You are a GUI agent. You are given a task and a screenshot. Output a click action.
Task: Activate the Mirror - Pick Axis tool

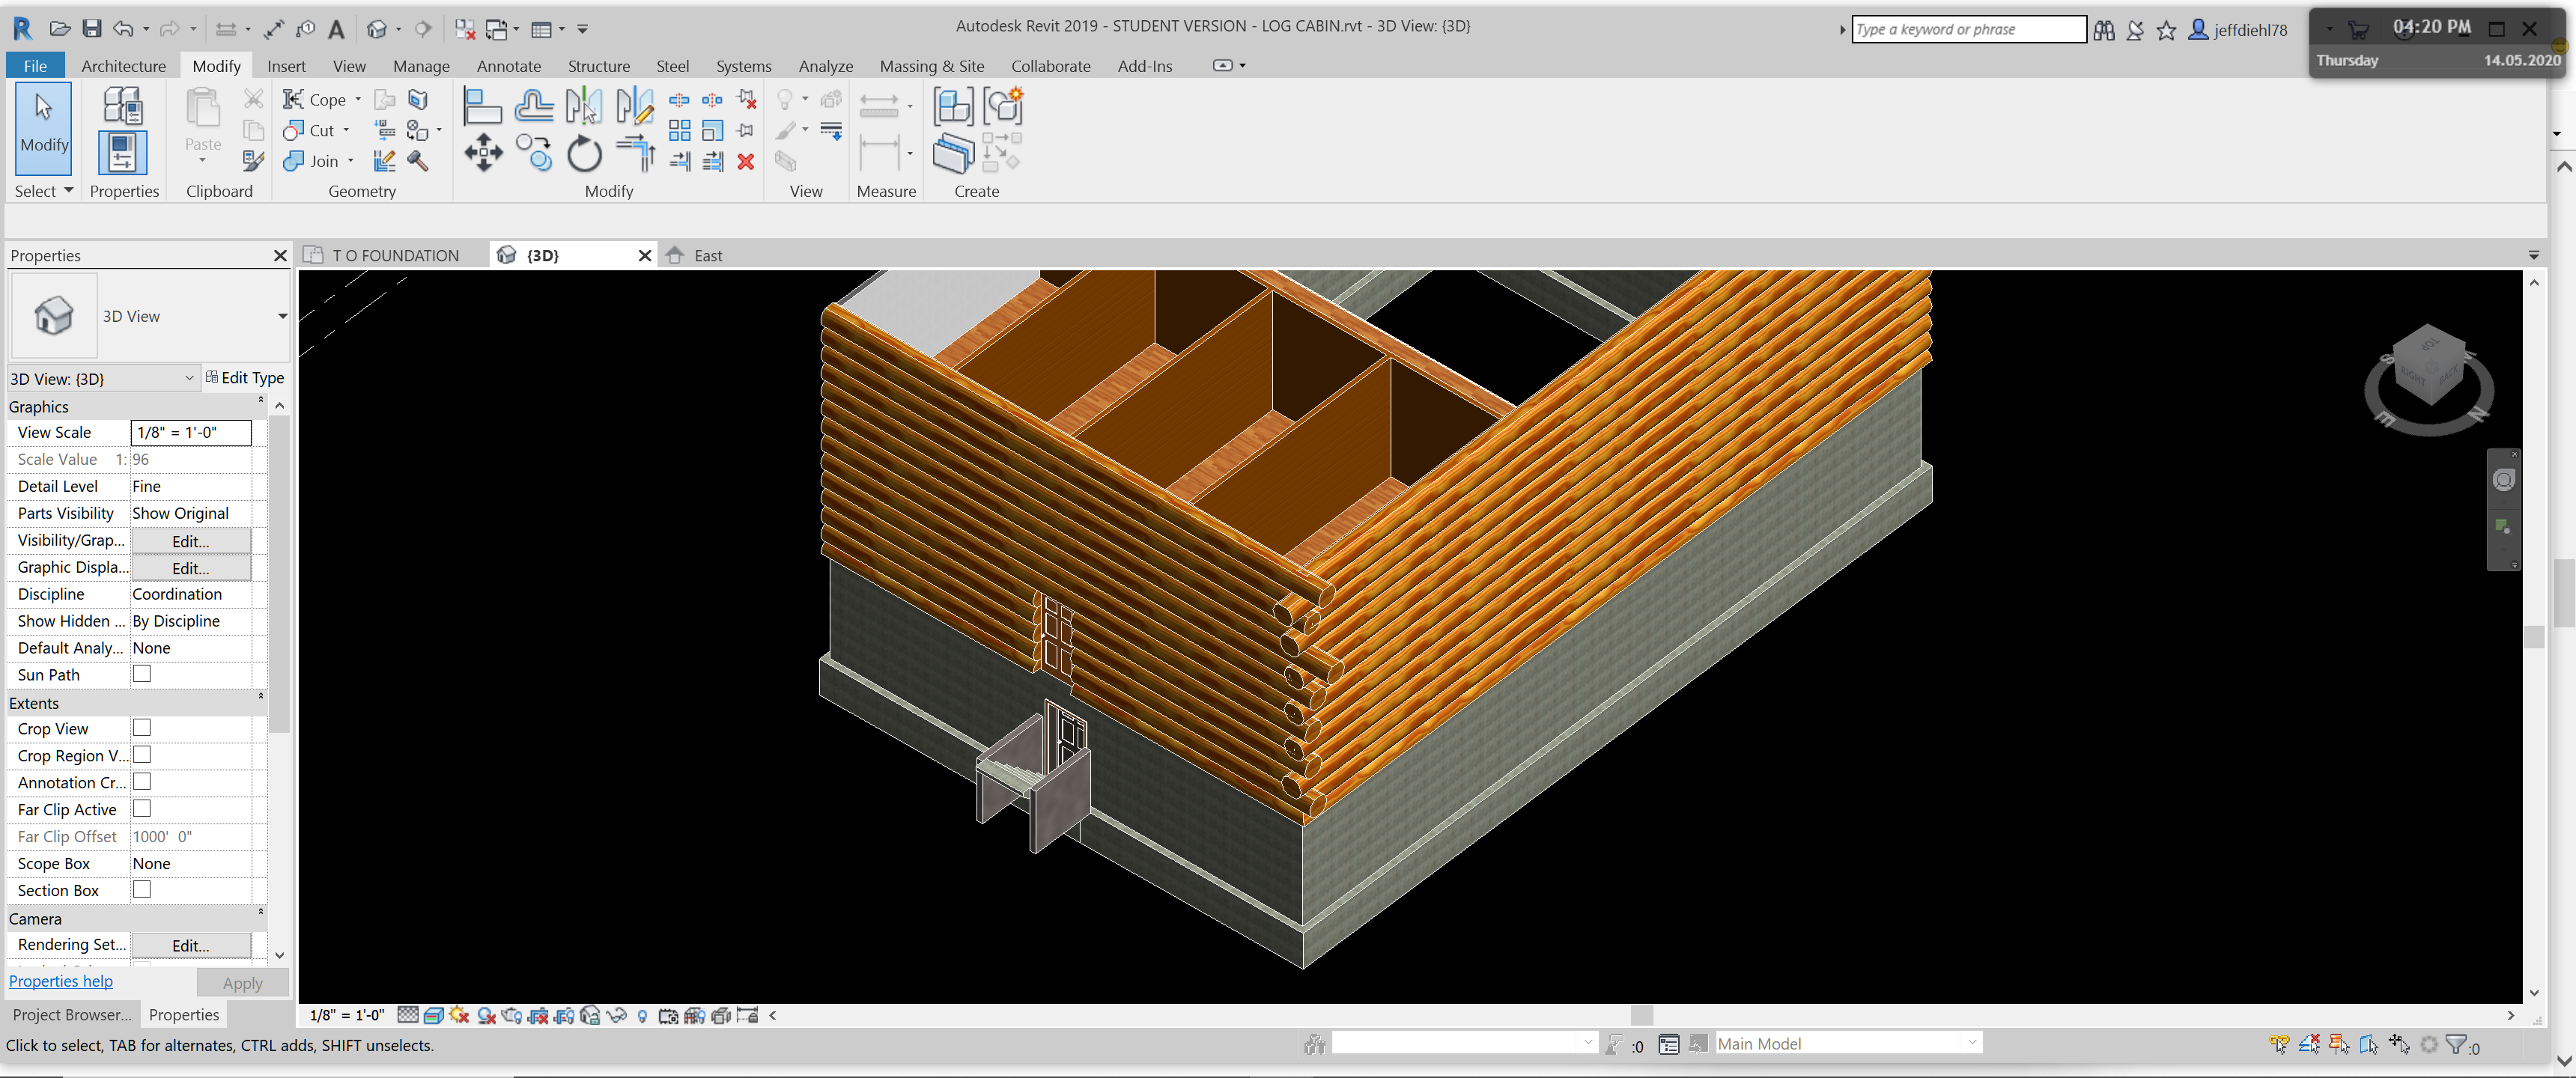click(x=584, y=104)
